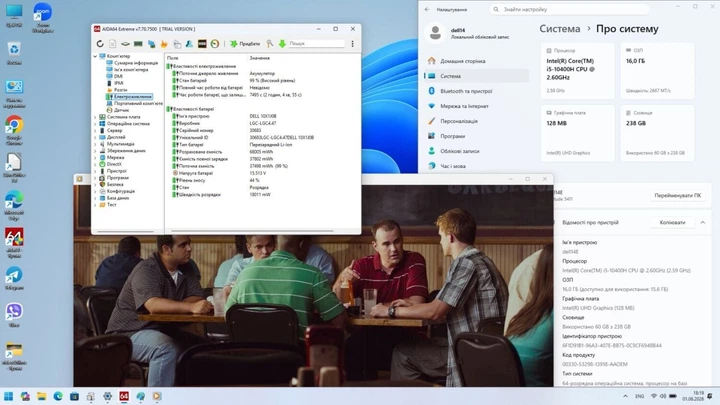Image resolution: width=720 pixels, height=405 pixels.
Task: Open the AIDA64 Report page icon
Action: (112, 44)
